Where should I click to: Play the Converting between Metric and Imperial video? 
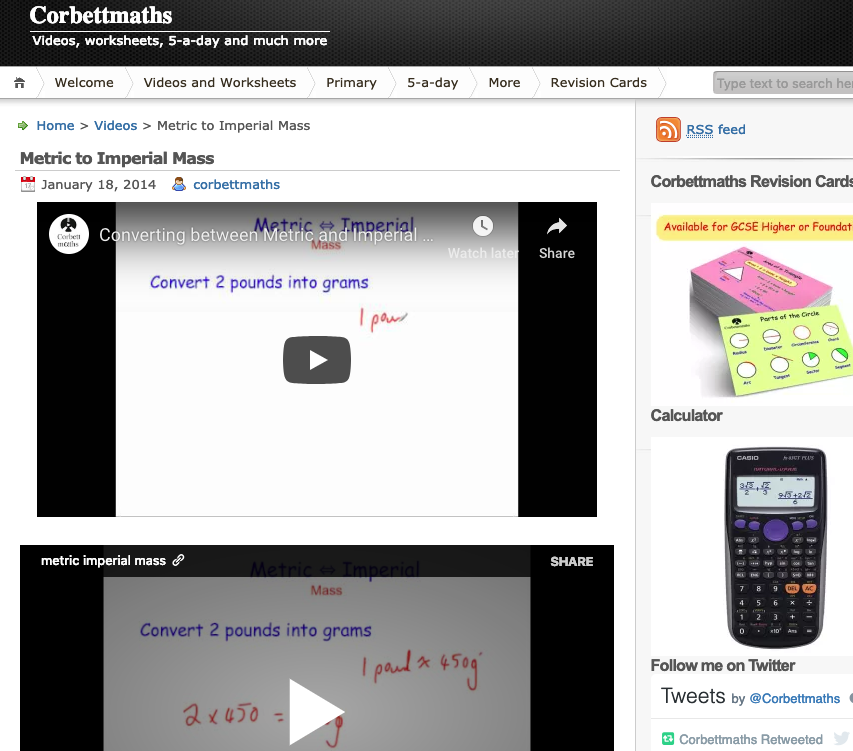click(317, 361)
